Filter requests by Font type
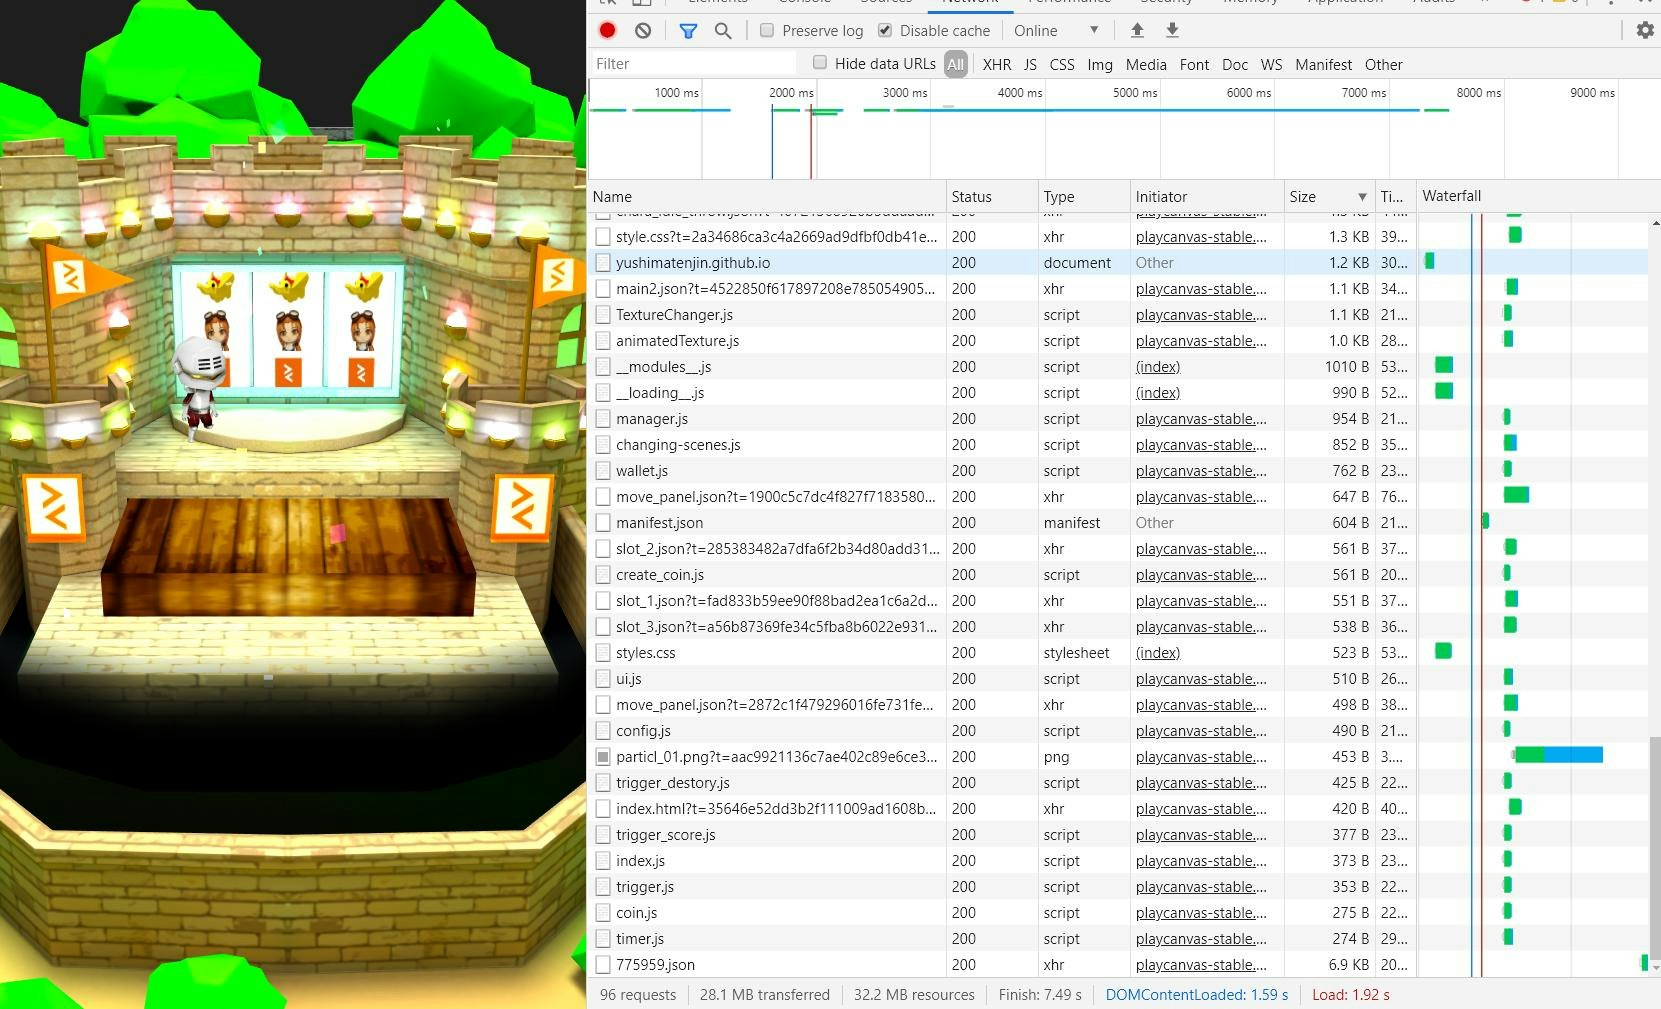This screenshot has width=1661, height=1009. [x=1194, y=64]
